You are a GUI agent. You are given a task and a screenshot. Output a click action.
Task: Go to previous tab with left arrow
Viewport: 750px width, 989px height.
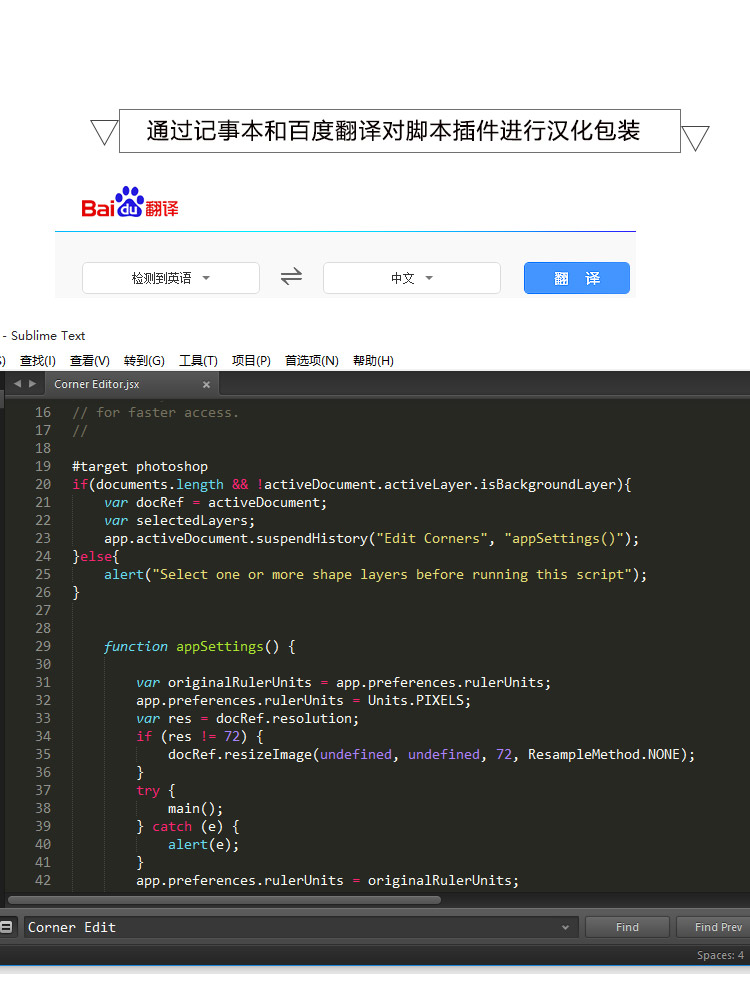click(x=17, y=383)
